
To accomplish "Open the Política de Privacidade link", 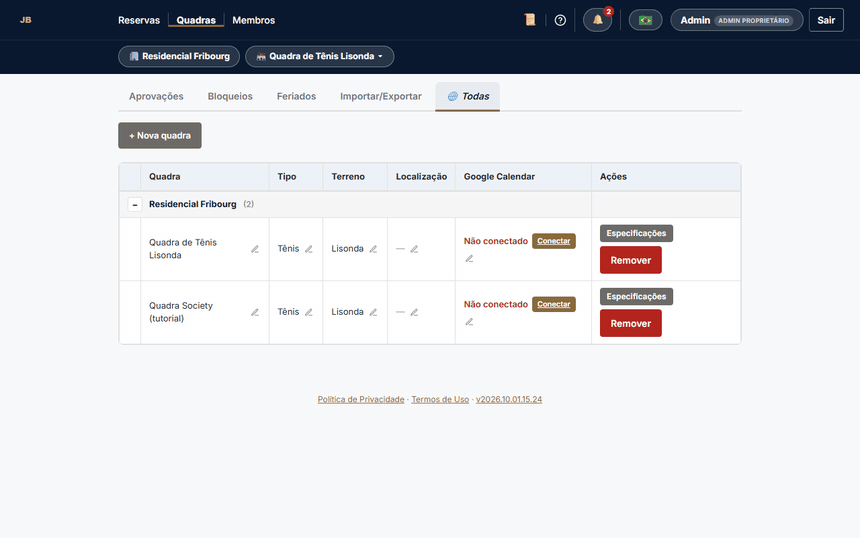I will coord(361,399).
